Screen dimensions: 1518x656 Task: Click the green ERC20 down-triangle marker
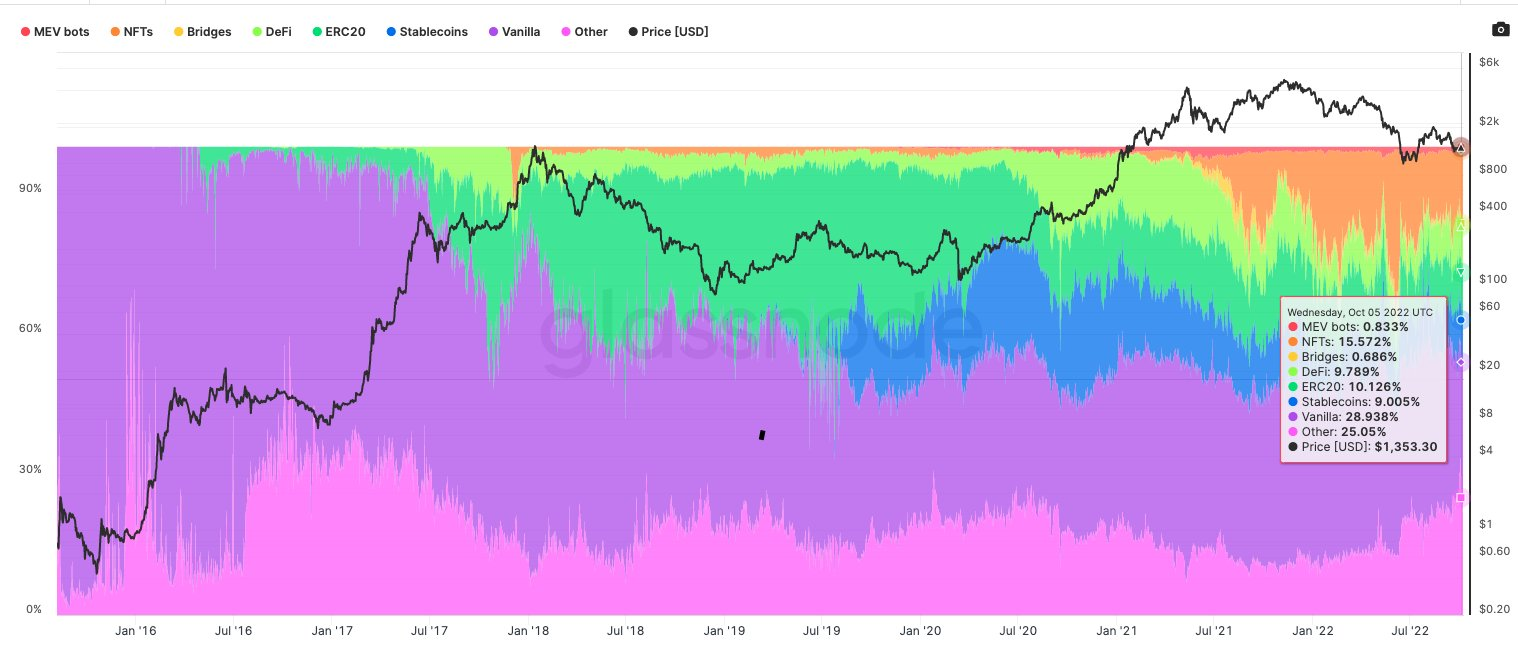click(1461, 272)
